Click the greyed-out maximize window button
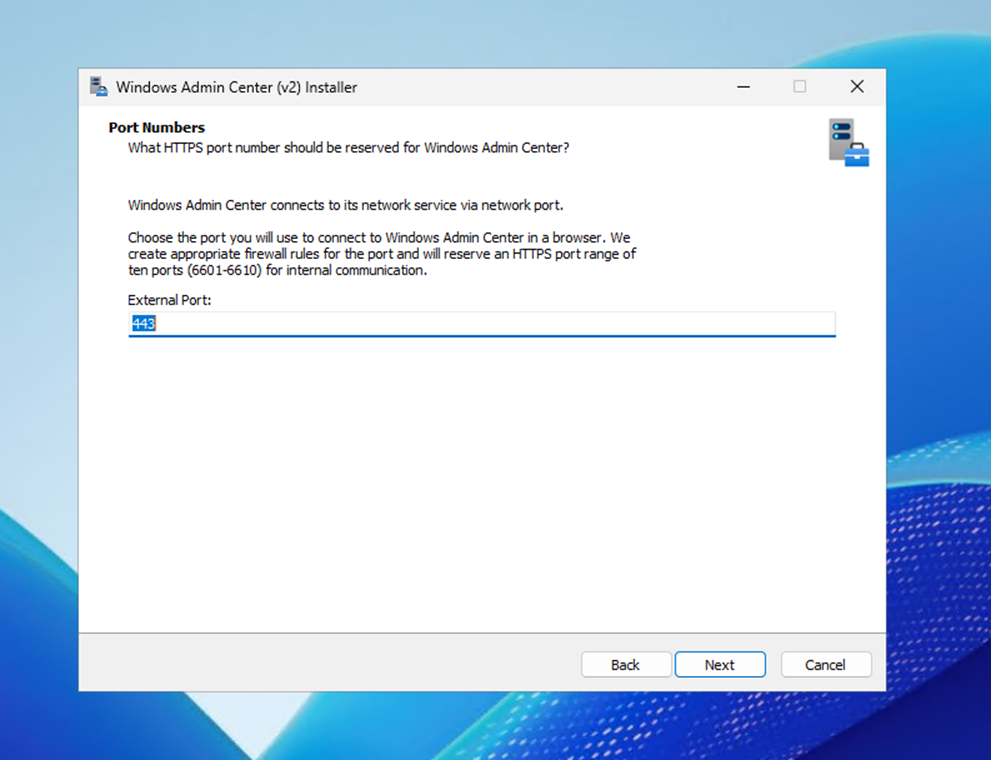The width and height of the screenshot is (991, 760). point(800,87)
